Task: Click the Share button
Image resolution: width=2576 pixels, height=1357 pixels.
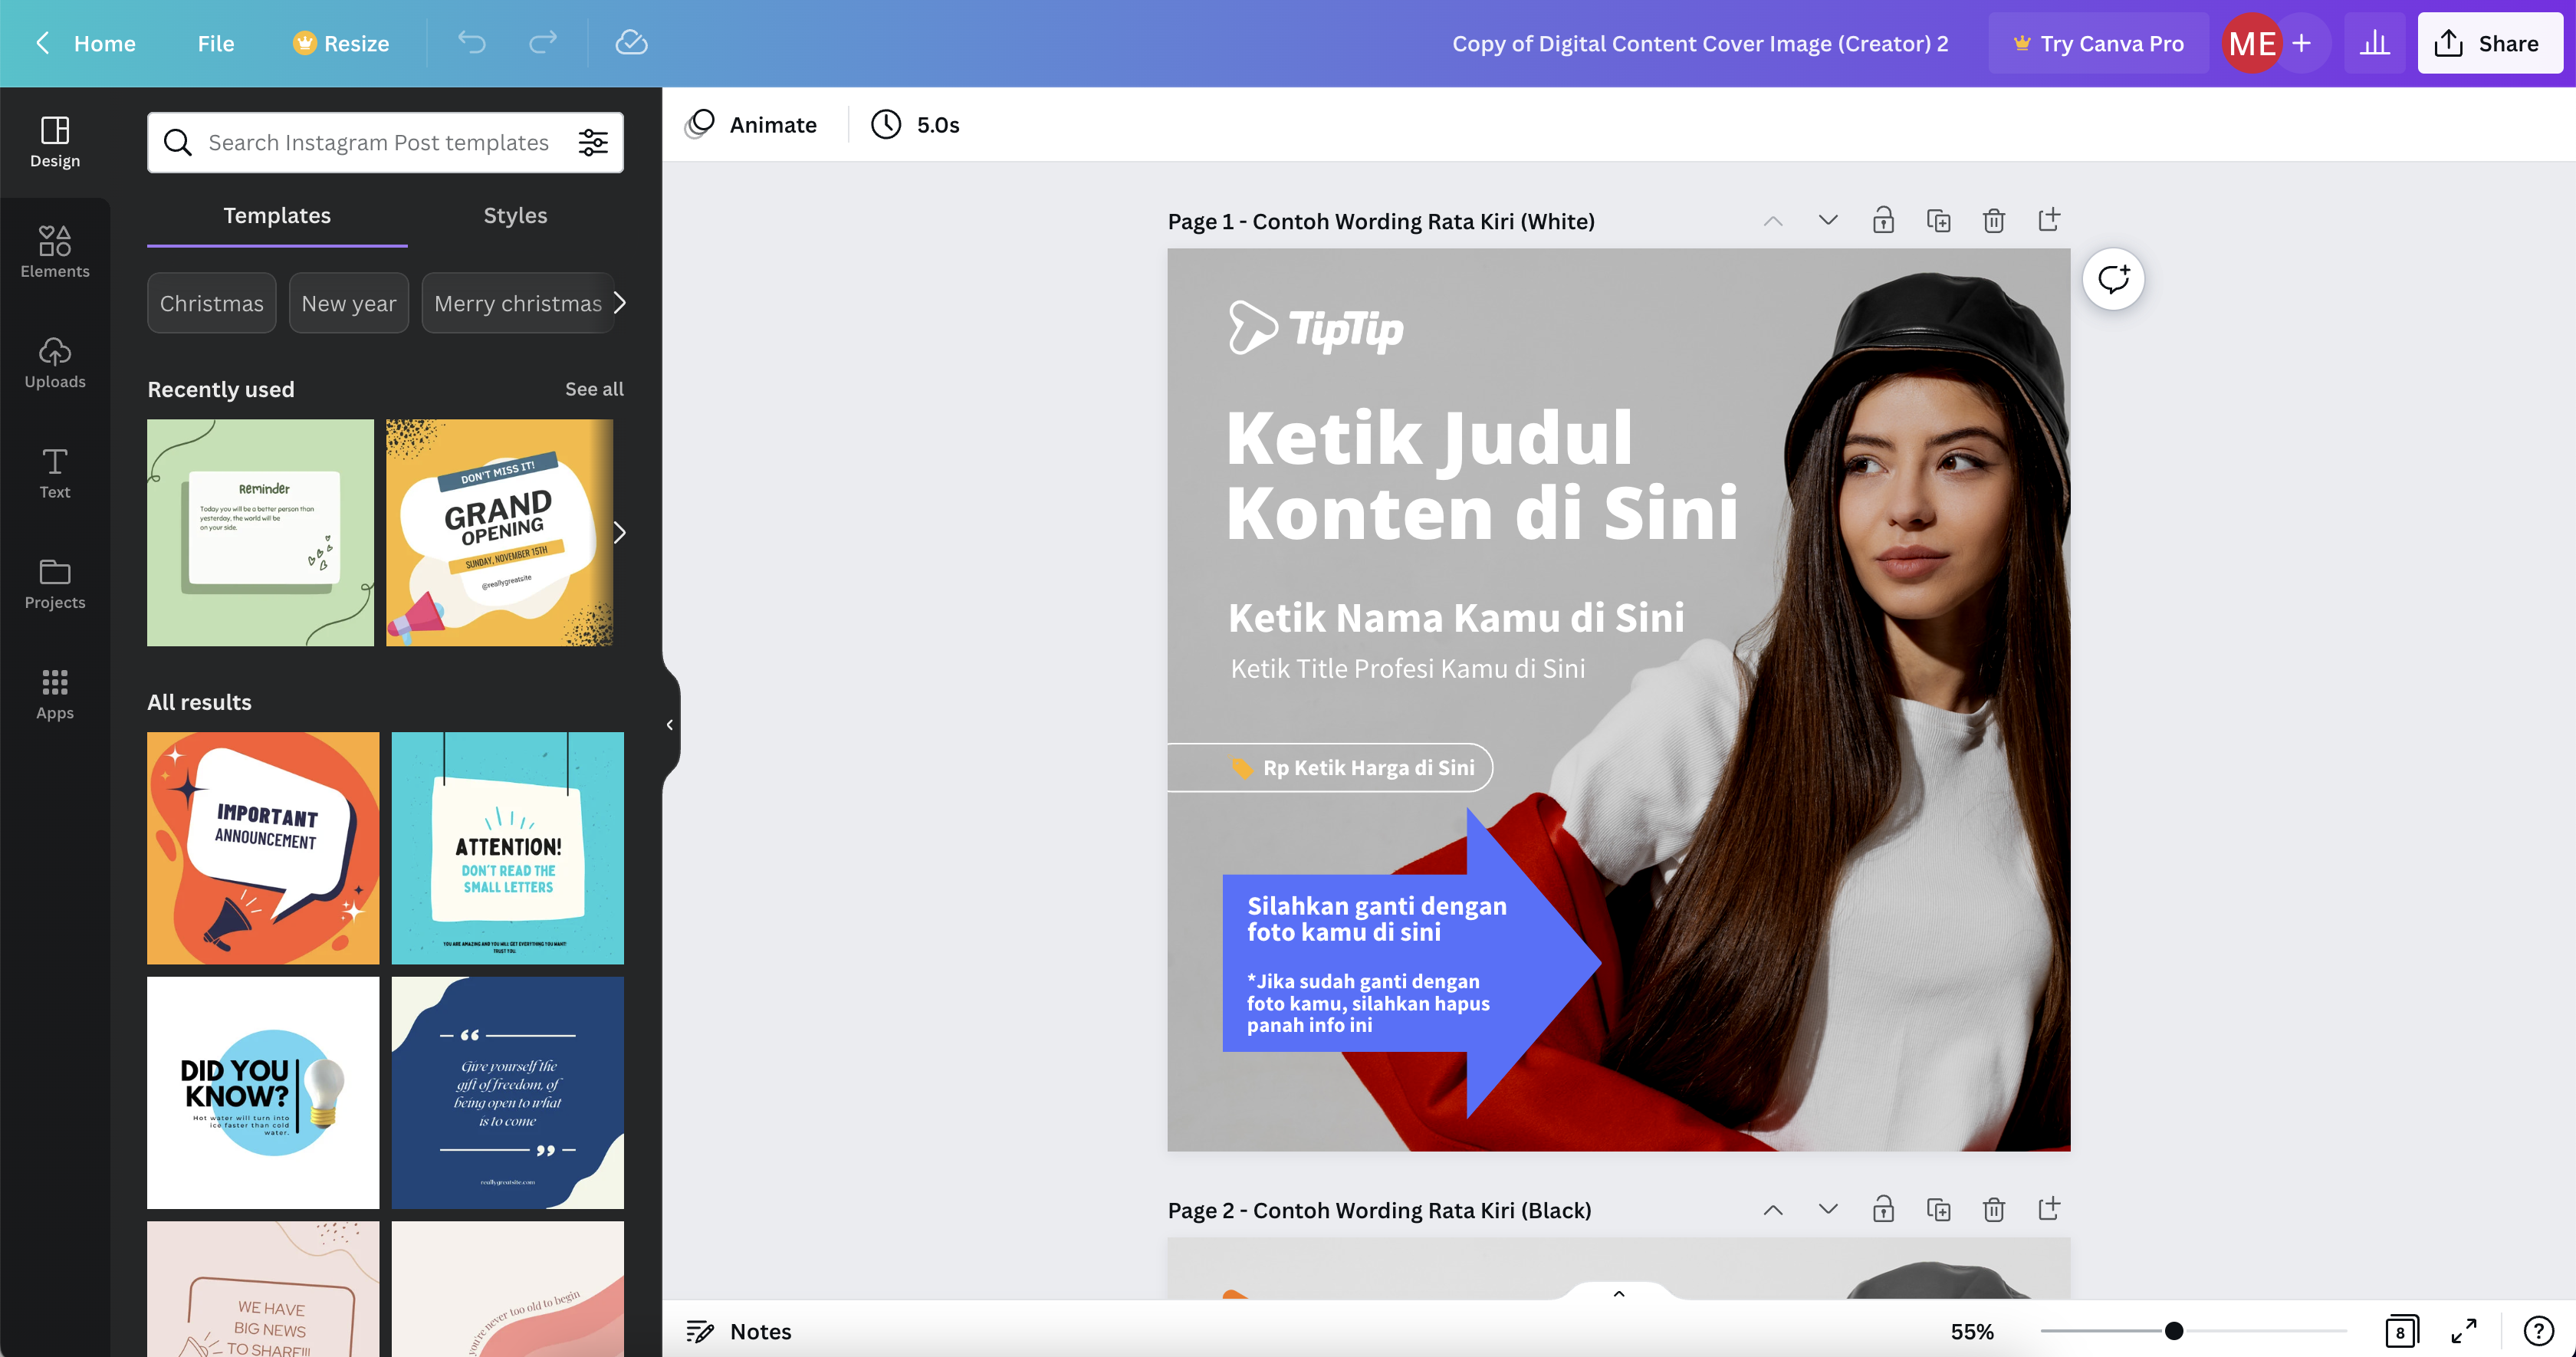Action: tap(2489, 43)
